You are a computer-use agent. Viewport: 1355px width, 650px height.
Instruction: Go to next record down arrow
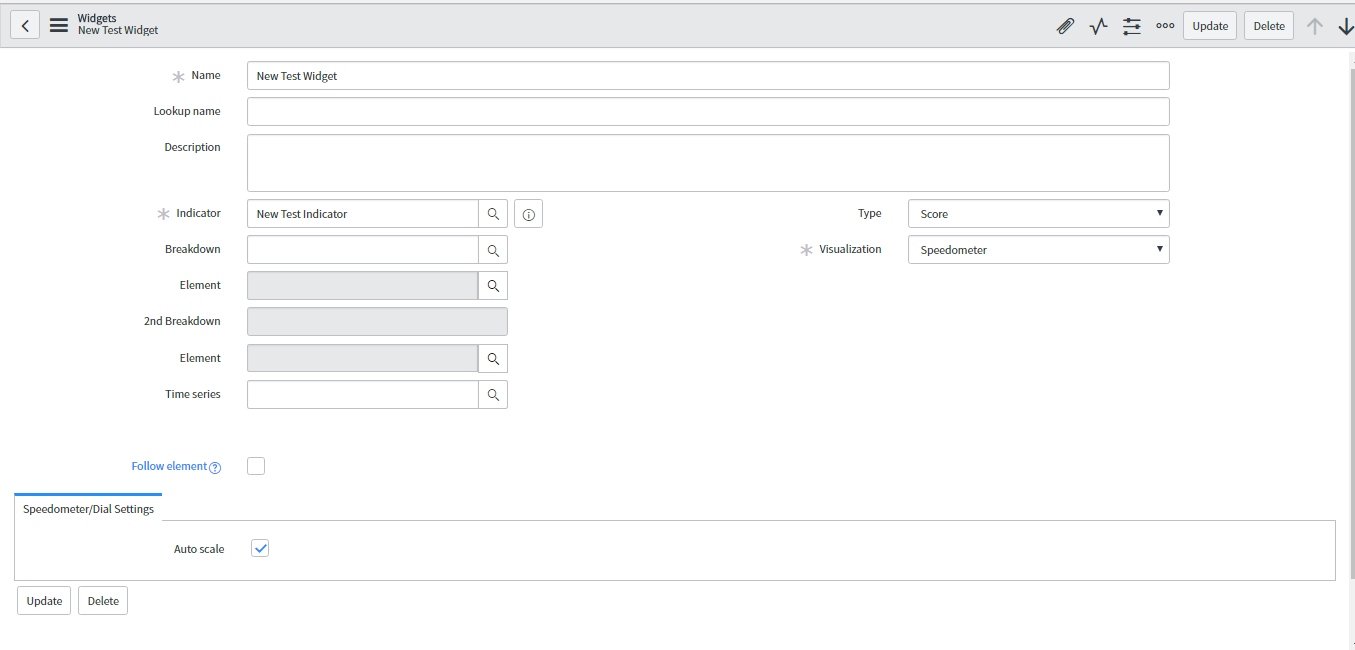tap(1345, 26)
